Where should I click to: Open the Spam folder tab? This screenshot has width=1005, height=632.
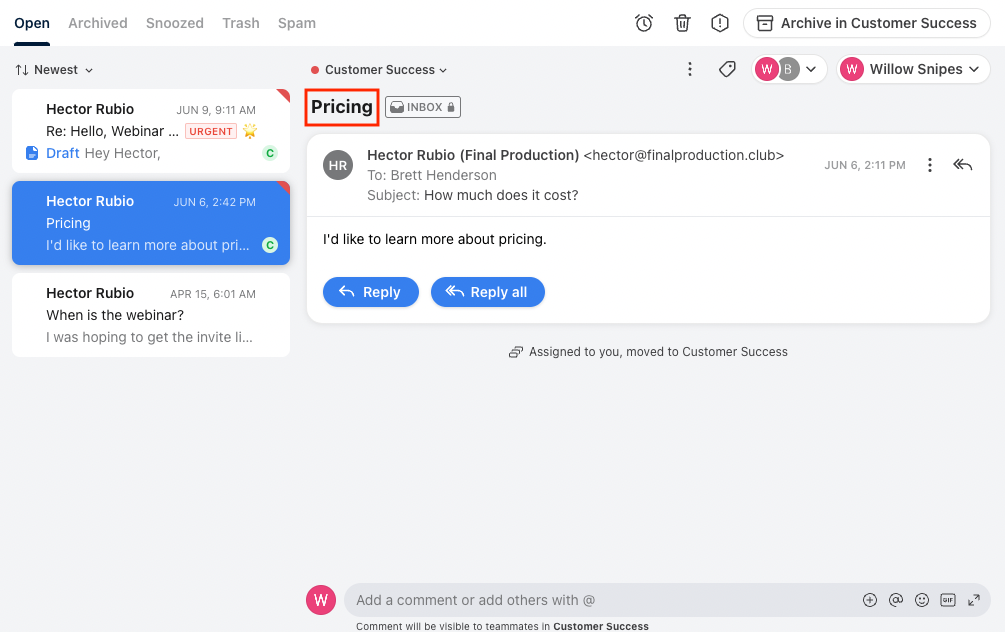(x=296, y=22)
